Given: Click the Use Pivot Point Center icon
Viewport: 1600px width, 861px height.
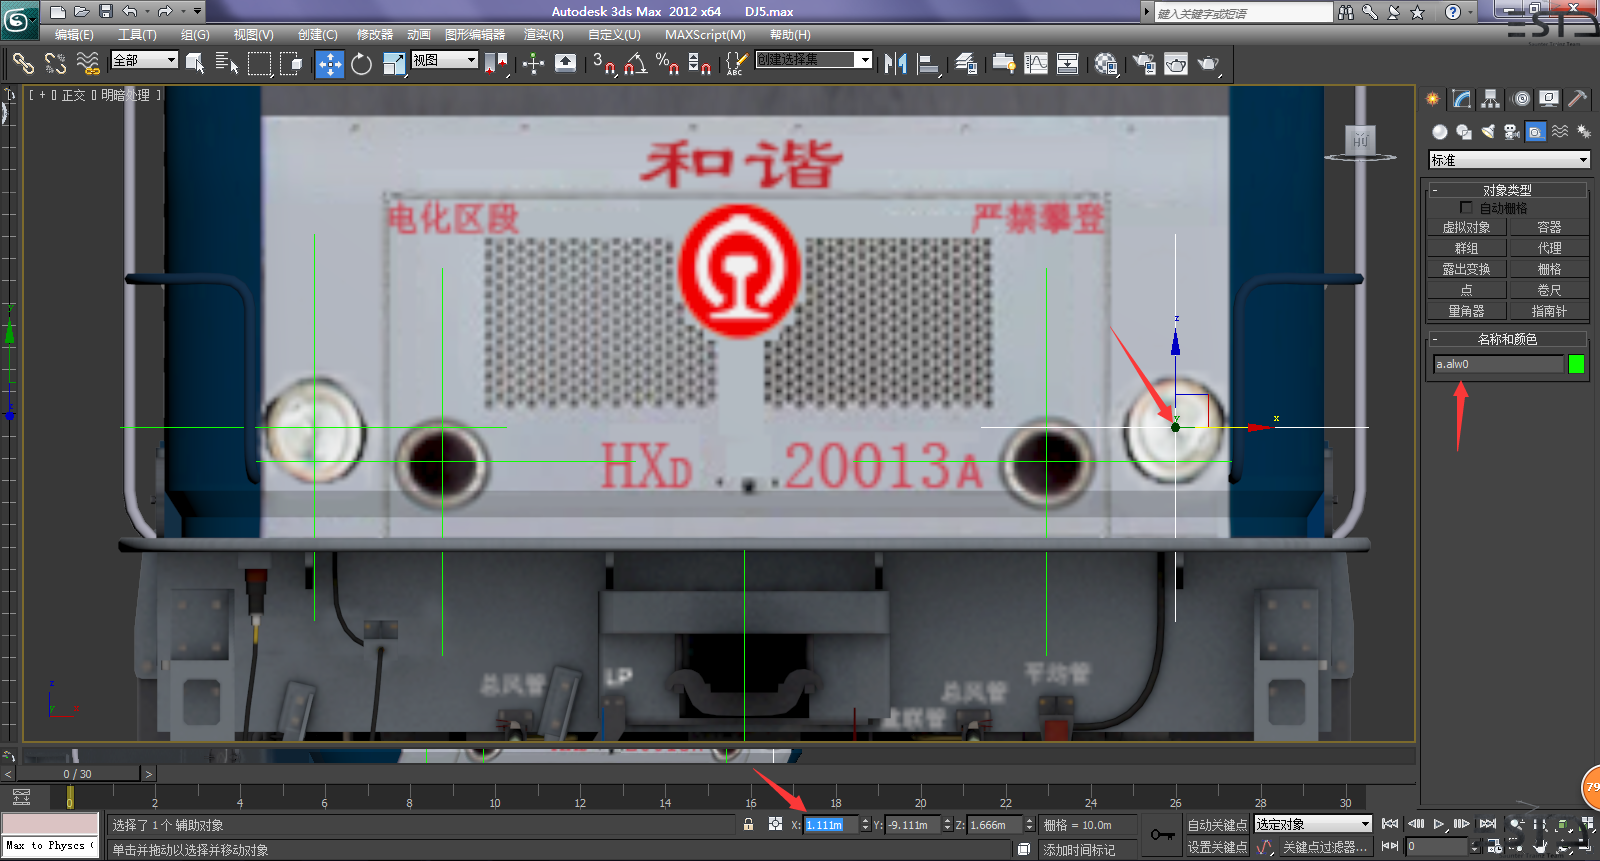Looking at the screenshot, I should coord(496,63).
